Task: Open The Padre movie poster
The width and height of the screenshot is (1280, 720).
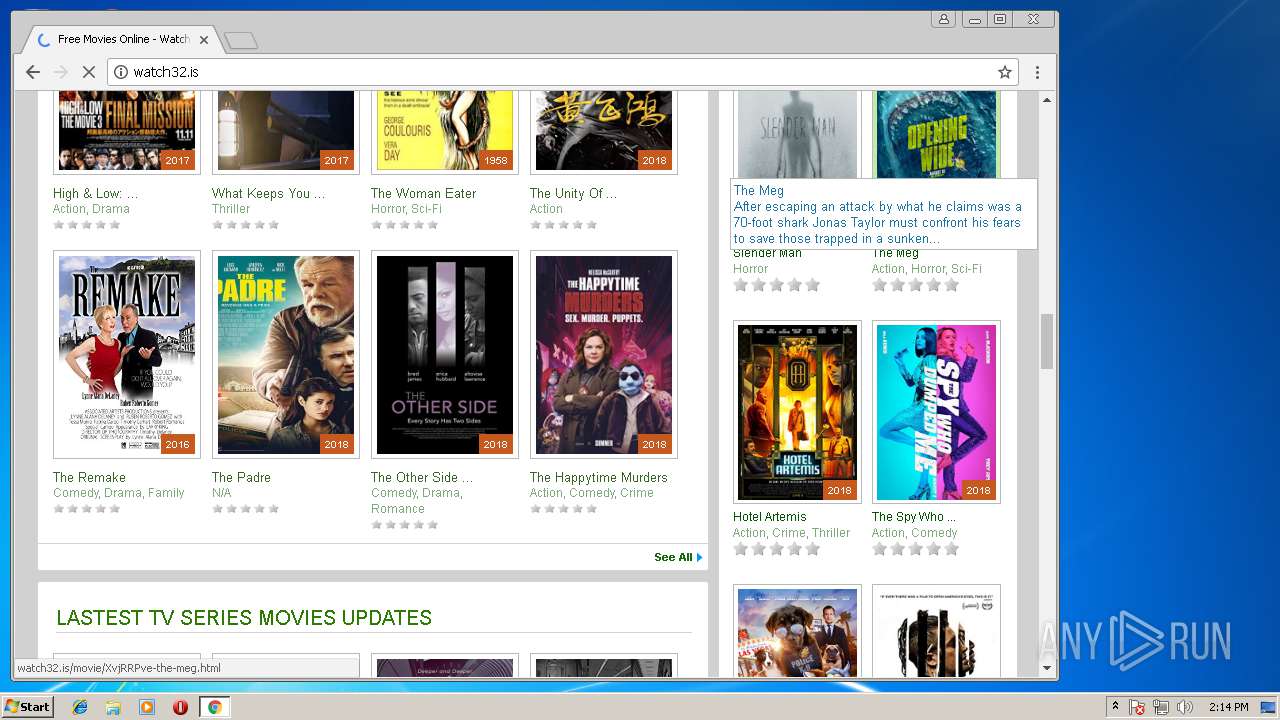Action: [285, 354]
